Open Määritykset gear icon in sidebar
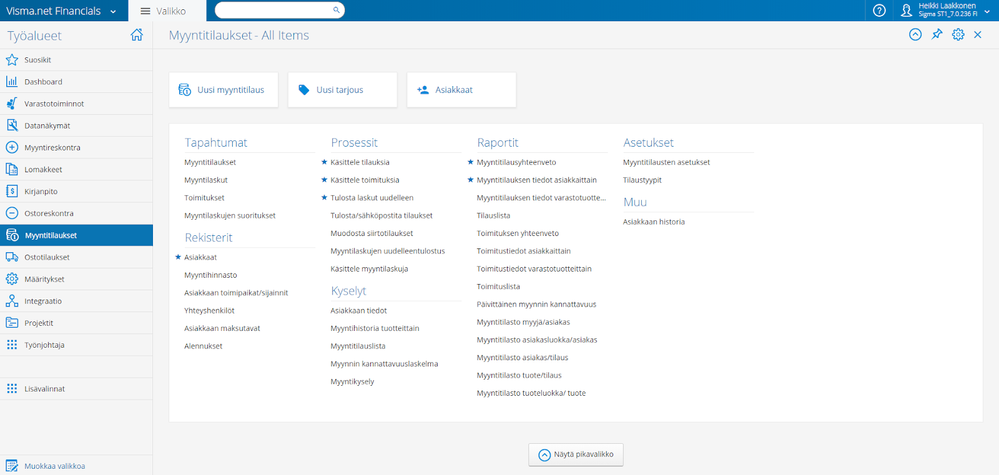Screen dimensions: 999x475 tap(11, 279)
